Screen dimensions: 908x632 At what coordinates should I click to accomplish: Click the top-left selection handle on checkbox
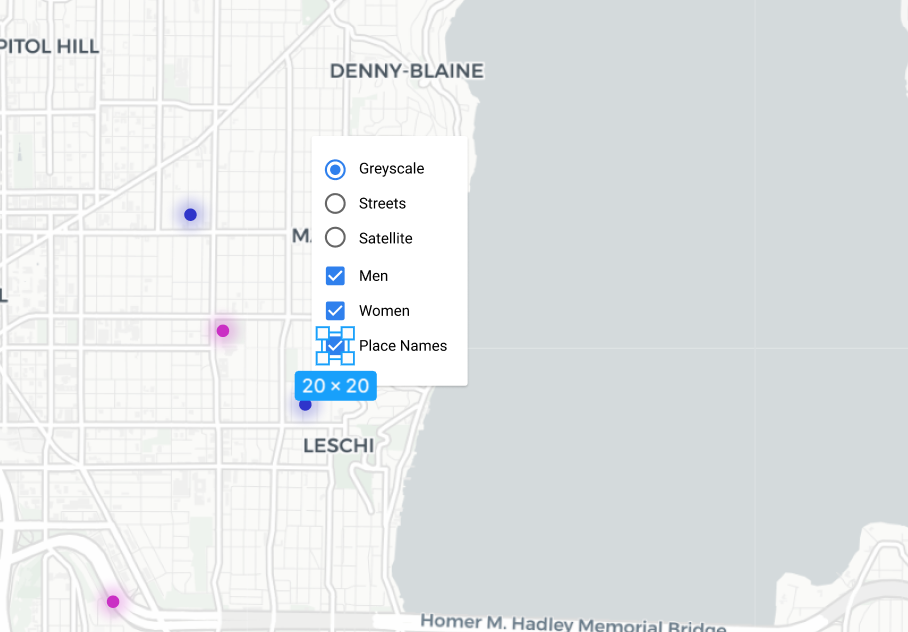tap(323, 333)
